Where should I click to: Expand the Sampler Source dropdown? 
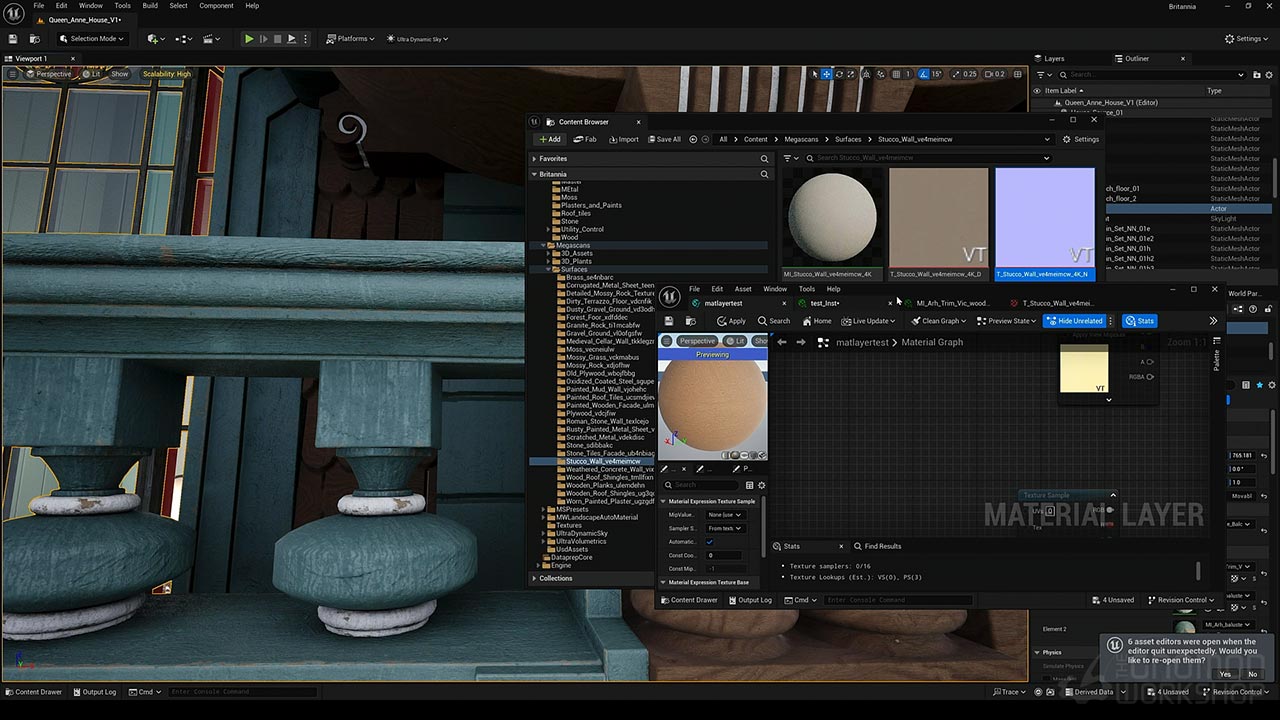[725, 528]
